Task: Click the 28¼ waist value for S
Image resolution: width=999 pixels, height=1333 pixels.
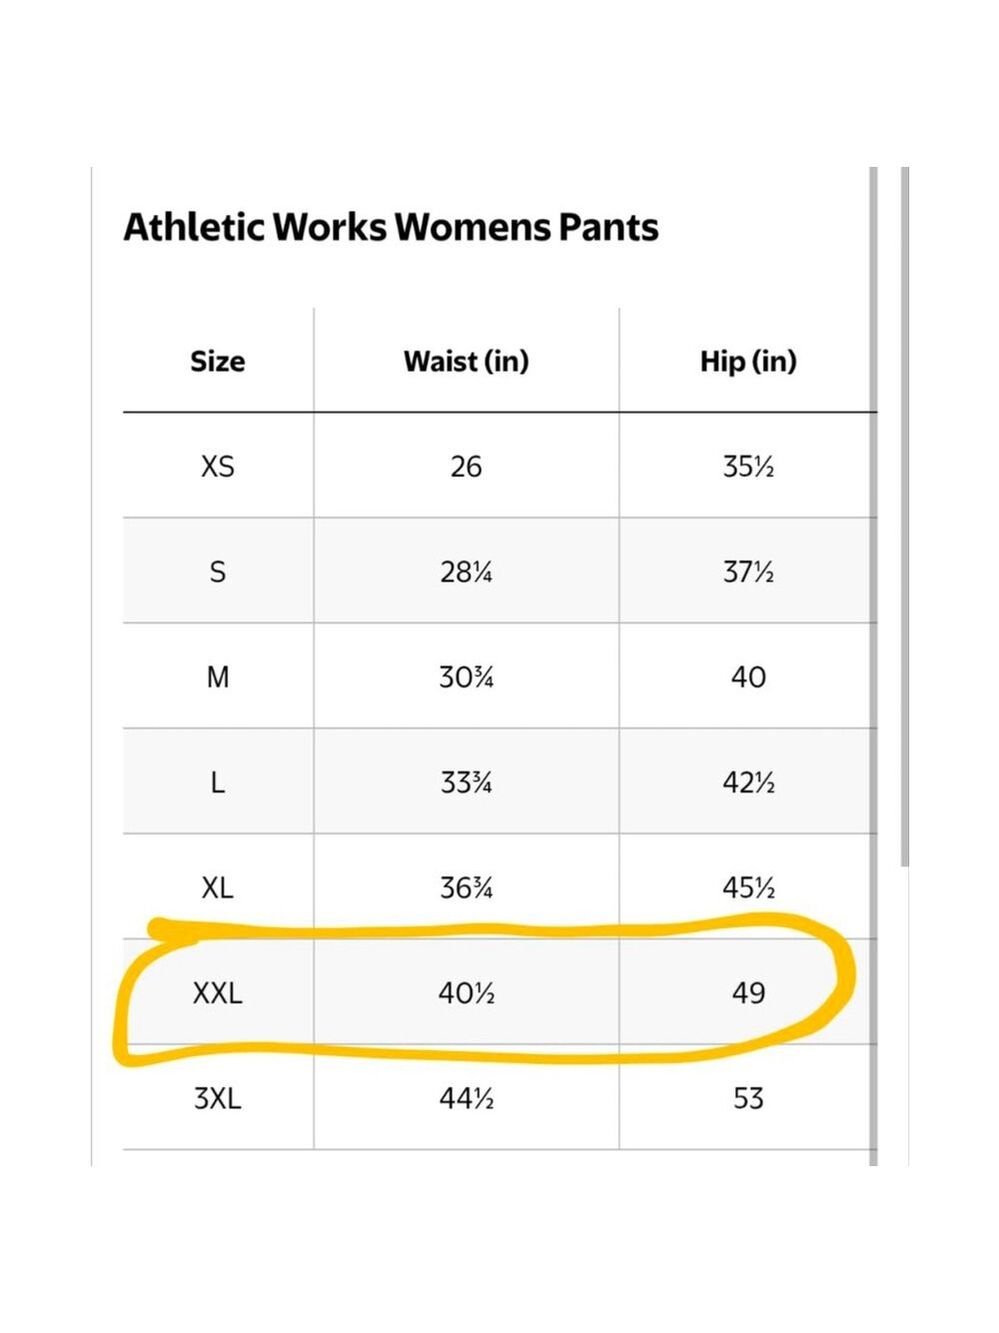Action: pos(466,572)
